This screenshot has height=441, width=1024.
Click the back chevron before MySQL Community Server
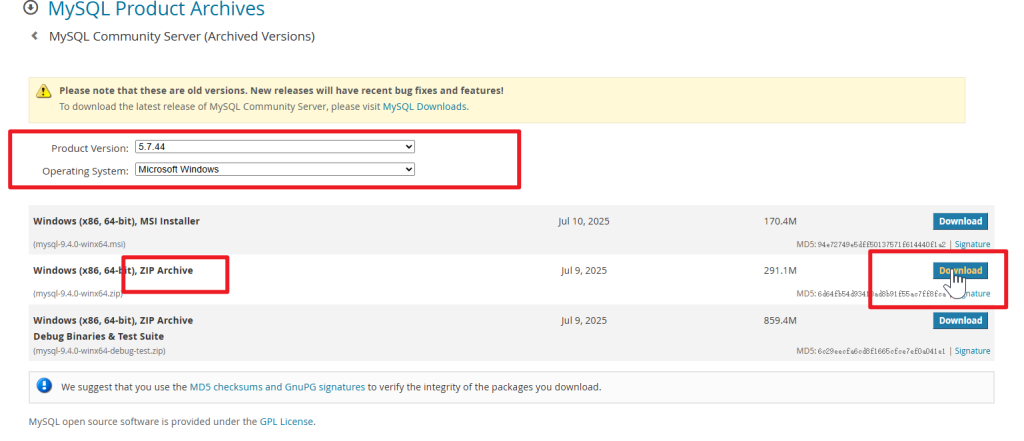point(35,37)
